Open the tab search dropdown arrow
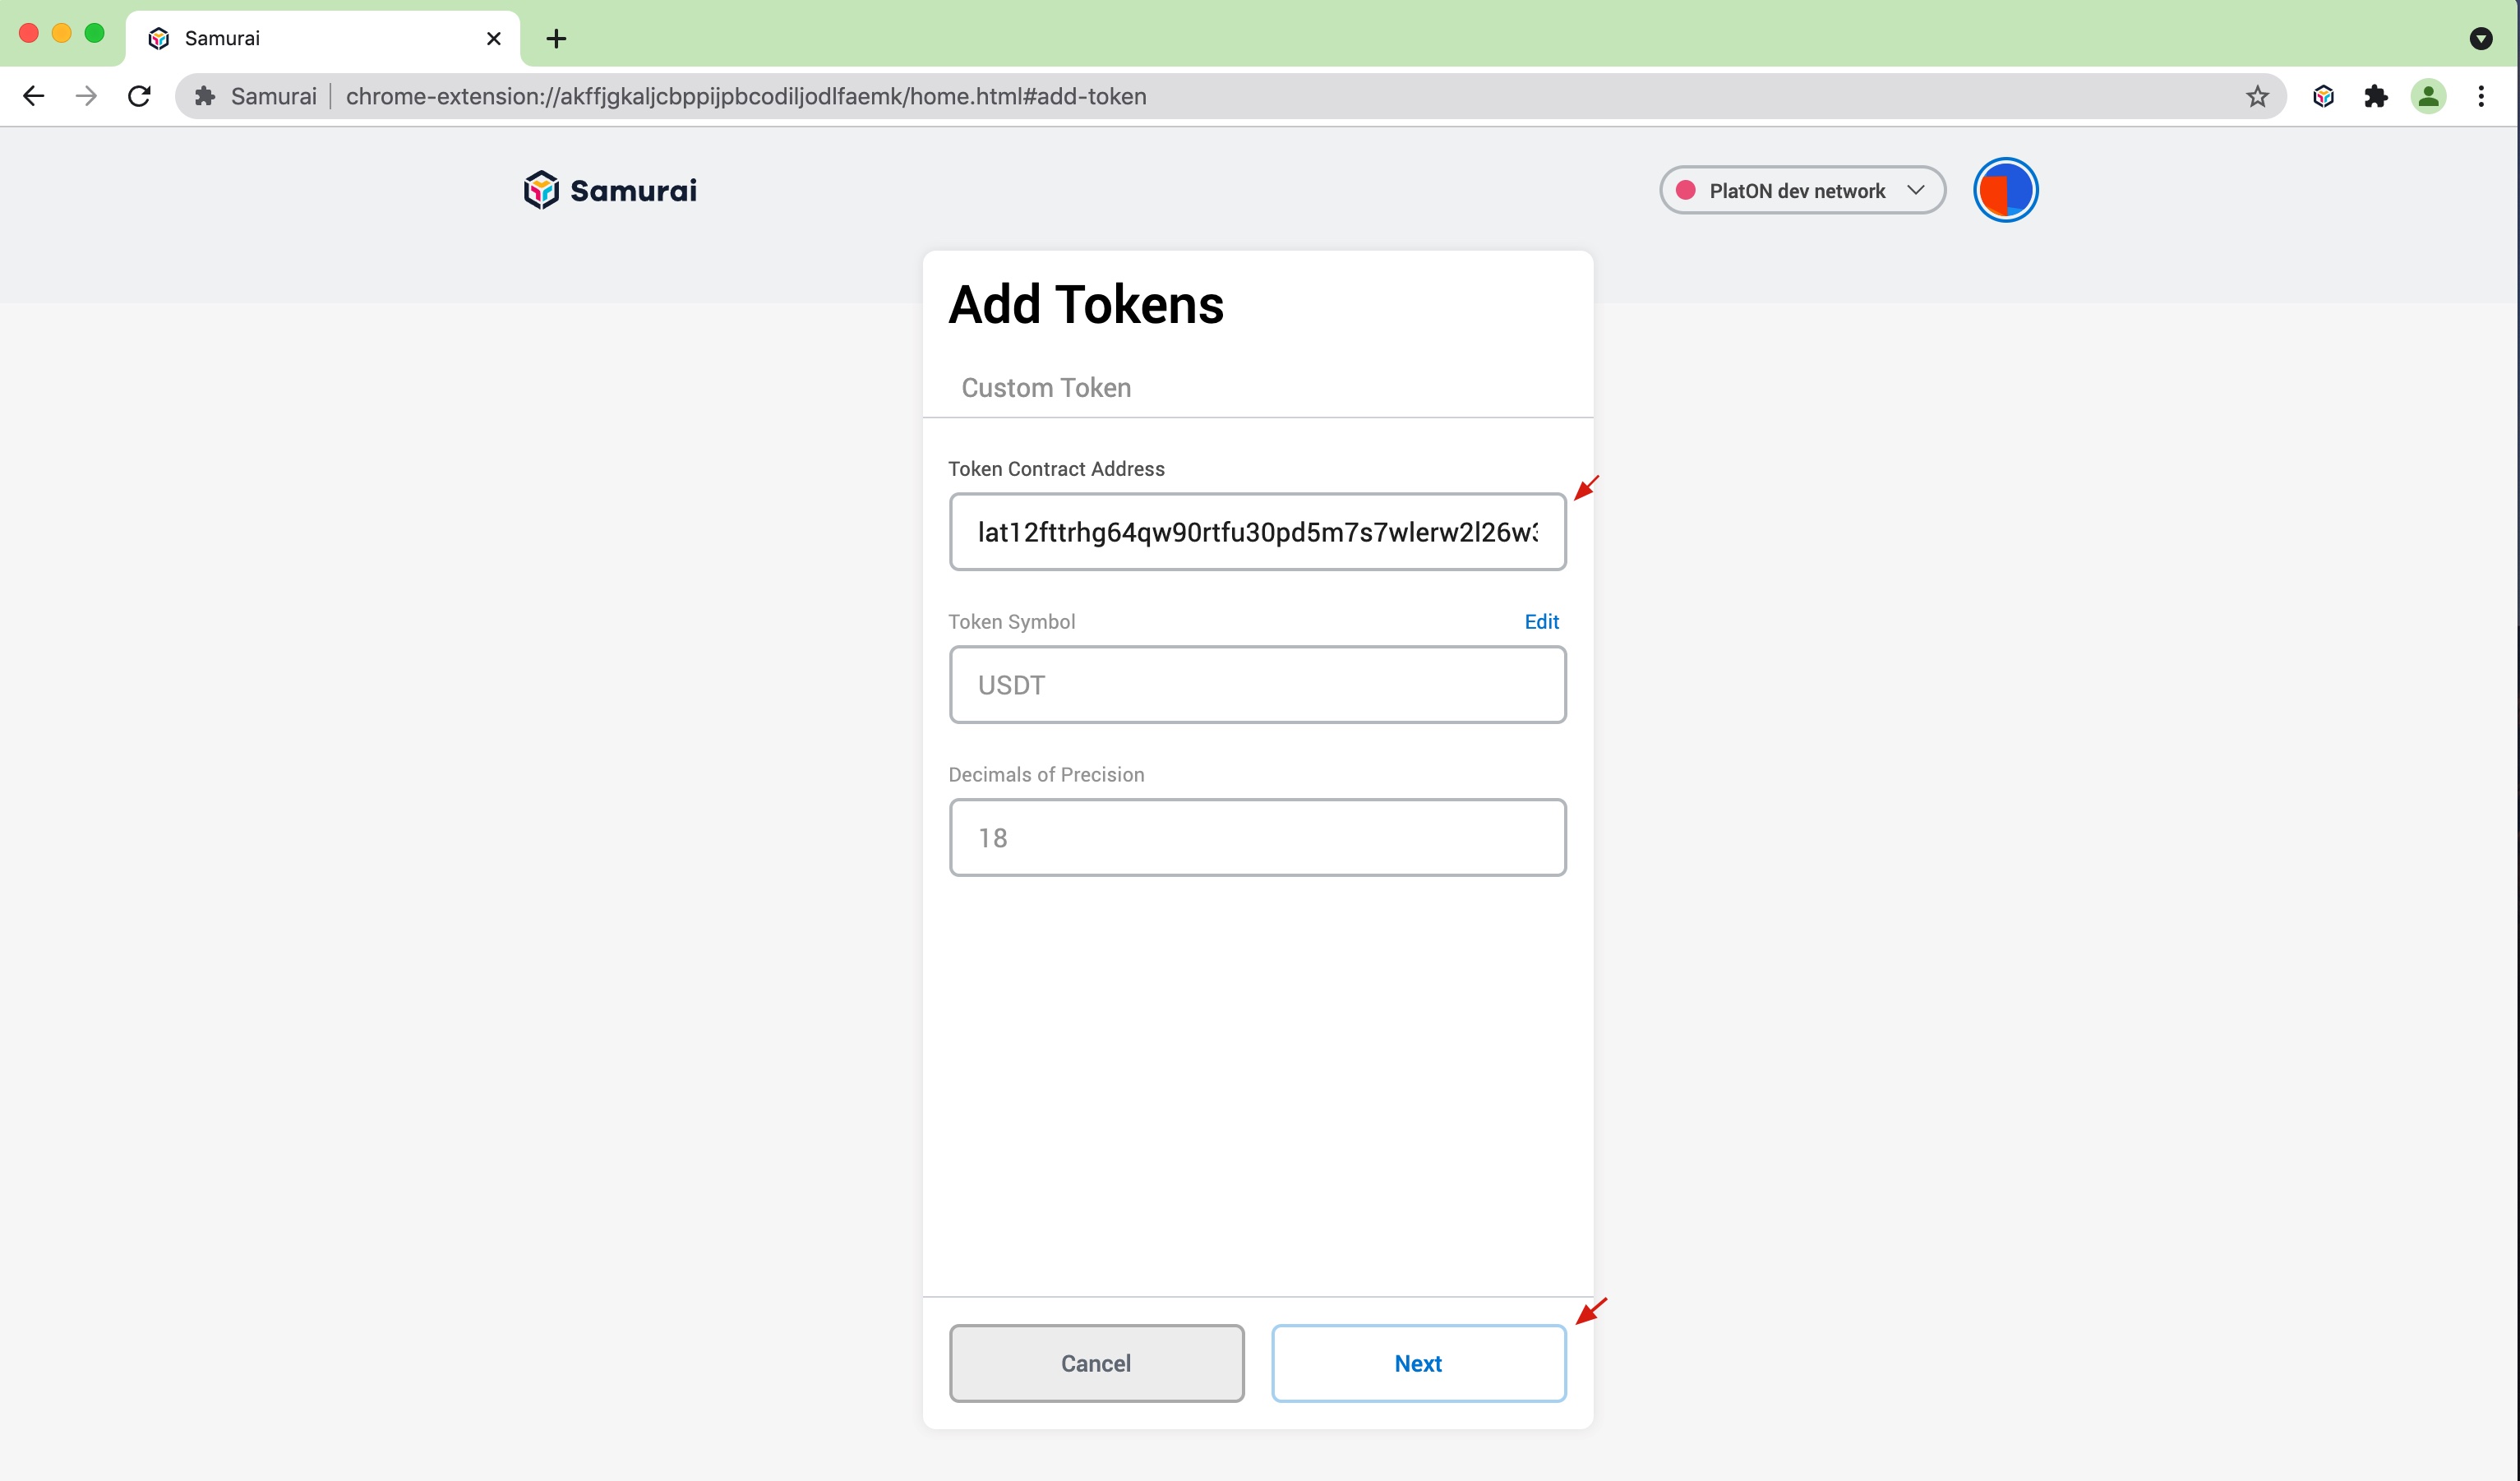 click(2481, 39)
